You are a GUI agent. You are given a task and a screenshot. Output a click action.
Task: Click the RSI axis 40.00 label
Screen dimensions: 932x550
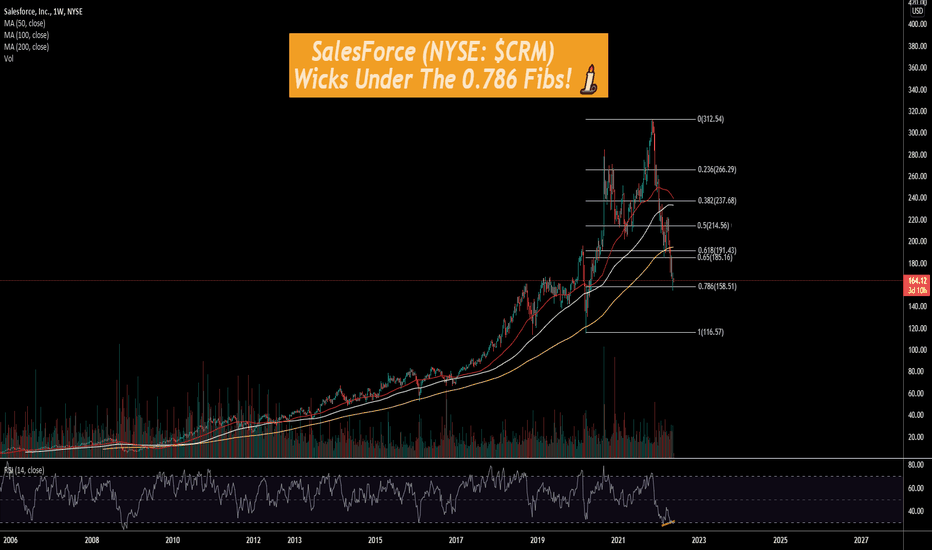click(x=916, y=511)
